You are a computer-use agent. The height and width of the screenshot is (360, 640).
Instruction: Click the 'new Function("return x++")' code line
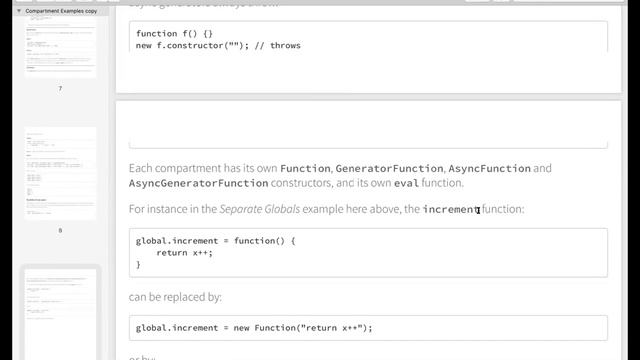[x=254, y=328]
